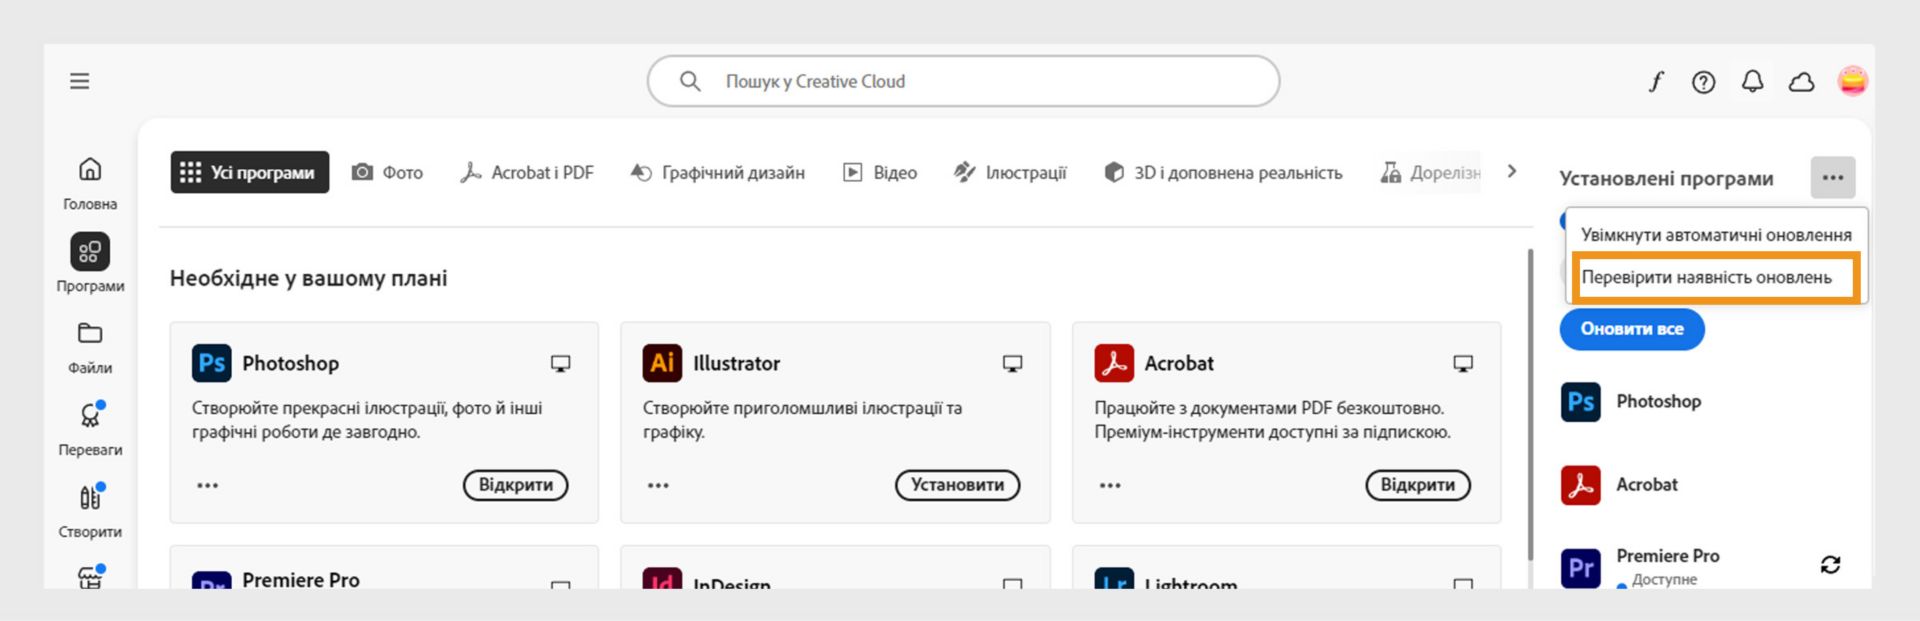1920x621 pixels.
Task: Open Discover (Переваги) sidebar icon
Action: click(x=90, y=416)
